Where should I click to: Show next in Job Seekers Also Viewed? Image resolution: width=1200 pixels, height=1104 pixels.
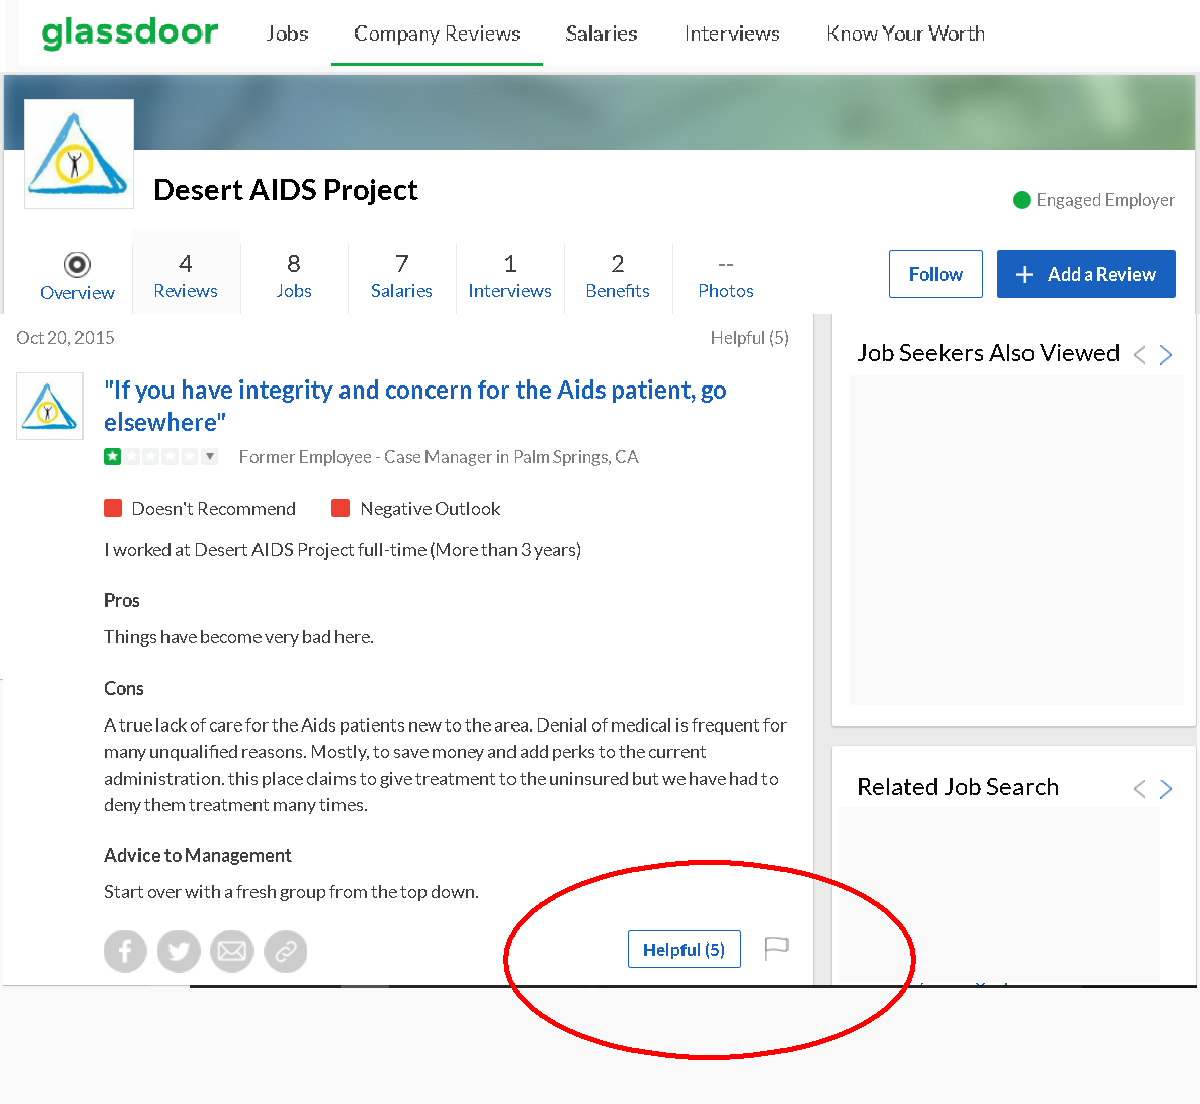[x=1166, y=354]
